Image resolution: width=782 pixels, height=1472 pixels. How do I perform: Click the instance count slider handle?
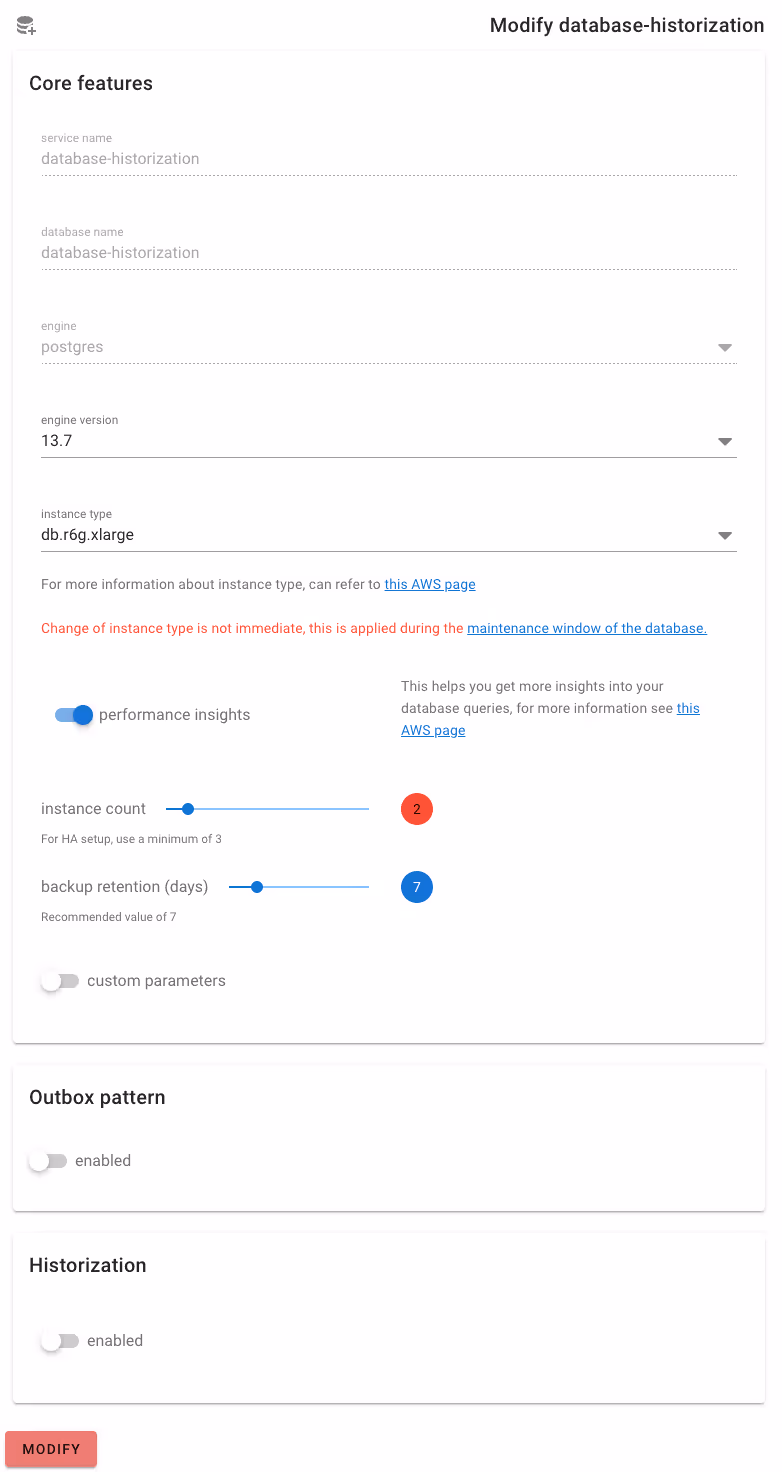[187, 809]
